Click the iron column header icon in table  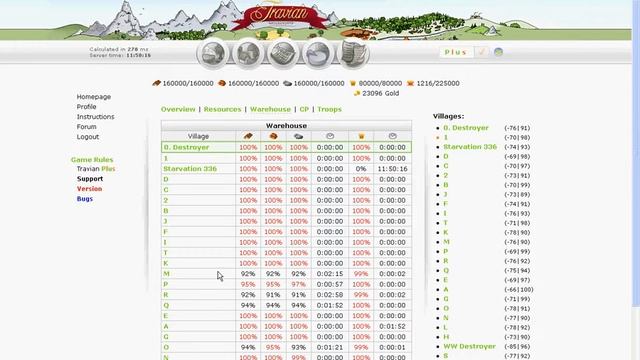click(298, 136)
